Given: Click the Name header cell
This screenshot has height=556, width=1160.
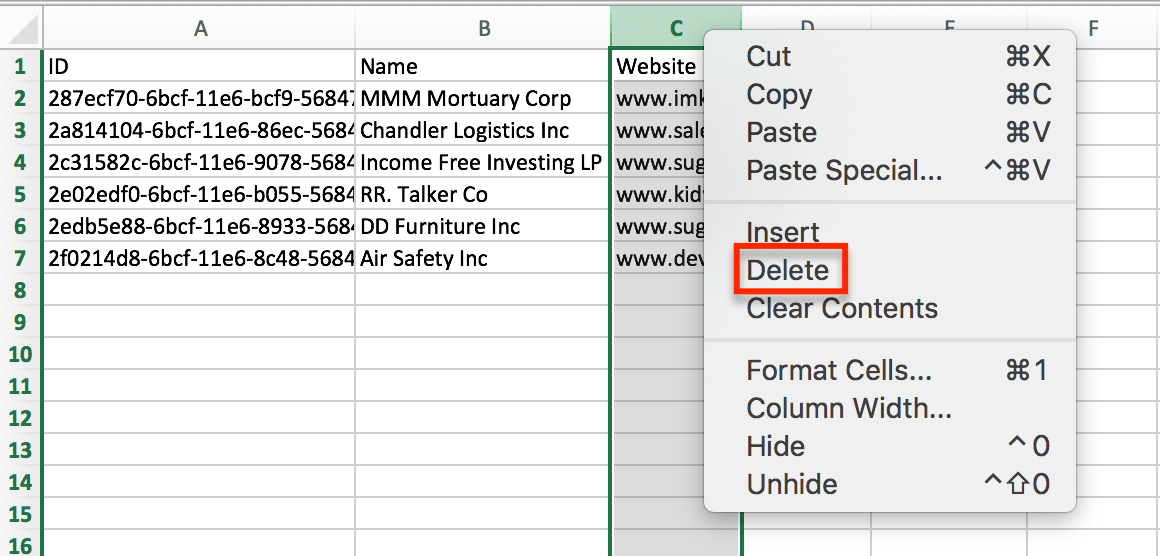Looking at the screenshot, I should point(483,66).
